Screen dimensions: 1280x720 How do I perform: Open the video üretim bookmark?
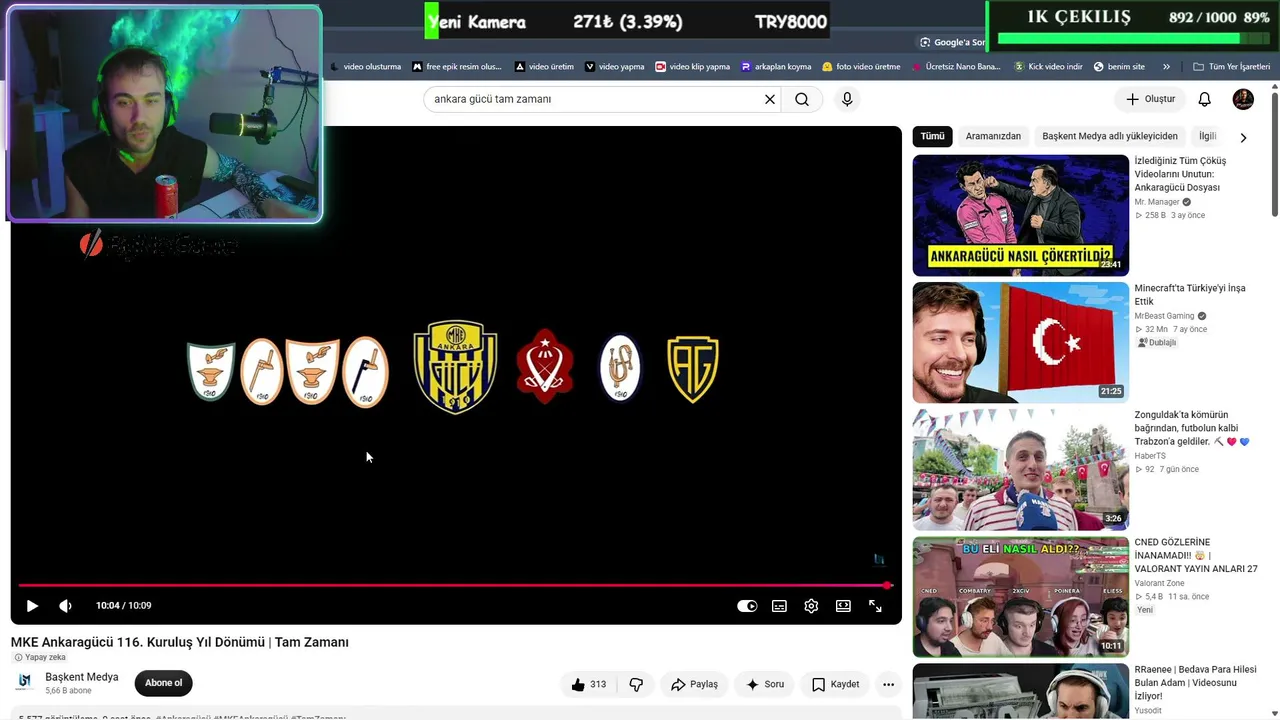[544, 67]
